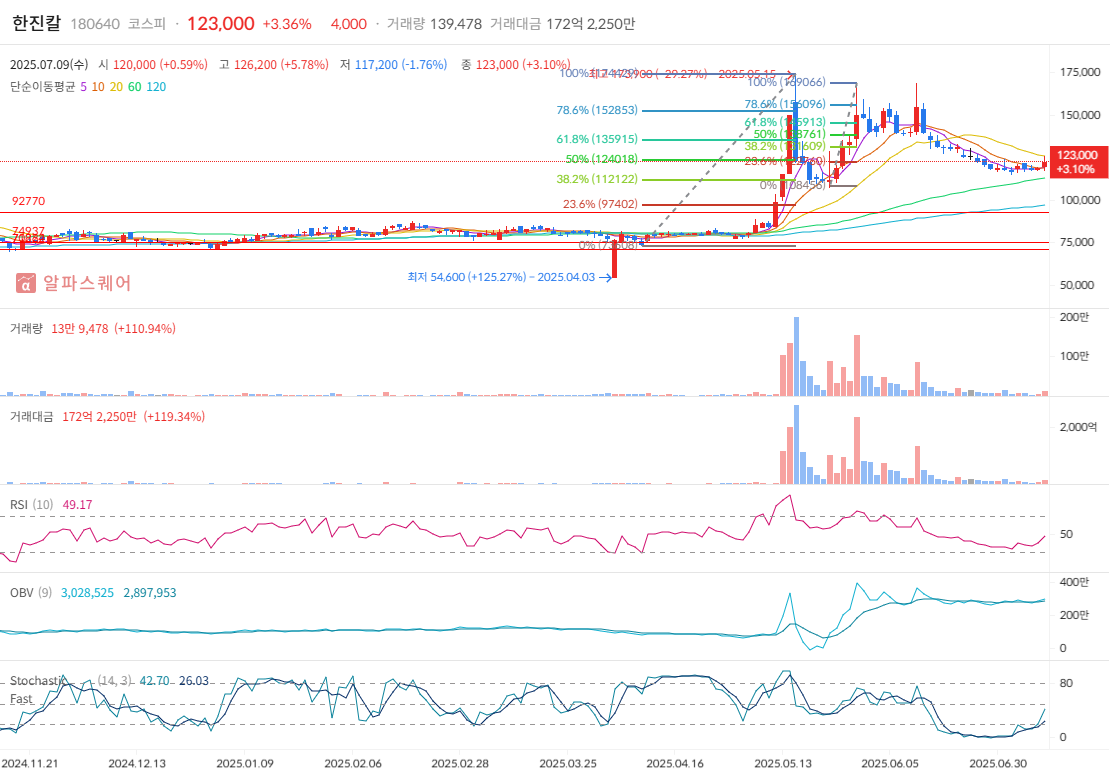1110x778 pixels.
Task: Click the 단순이동평균 indicator label
Action: tap(42, 86)
